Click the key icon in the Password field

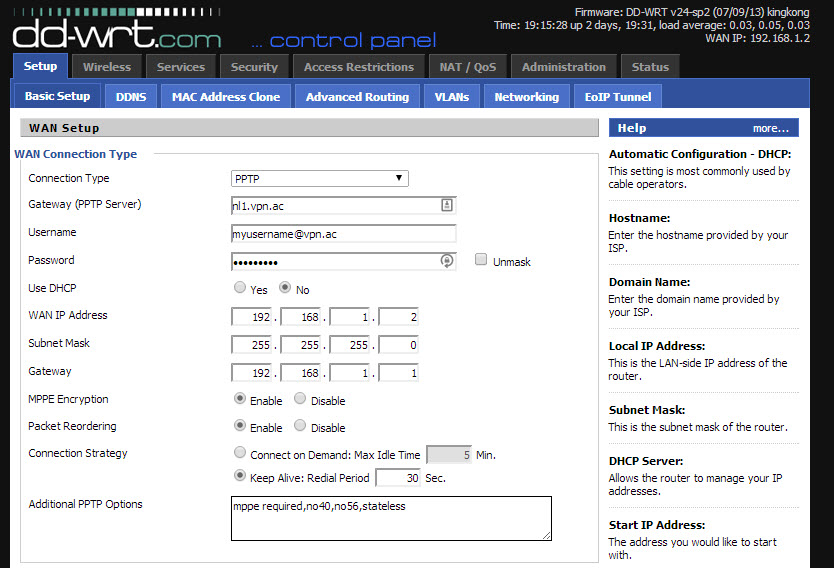[x=447, y=261]
